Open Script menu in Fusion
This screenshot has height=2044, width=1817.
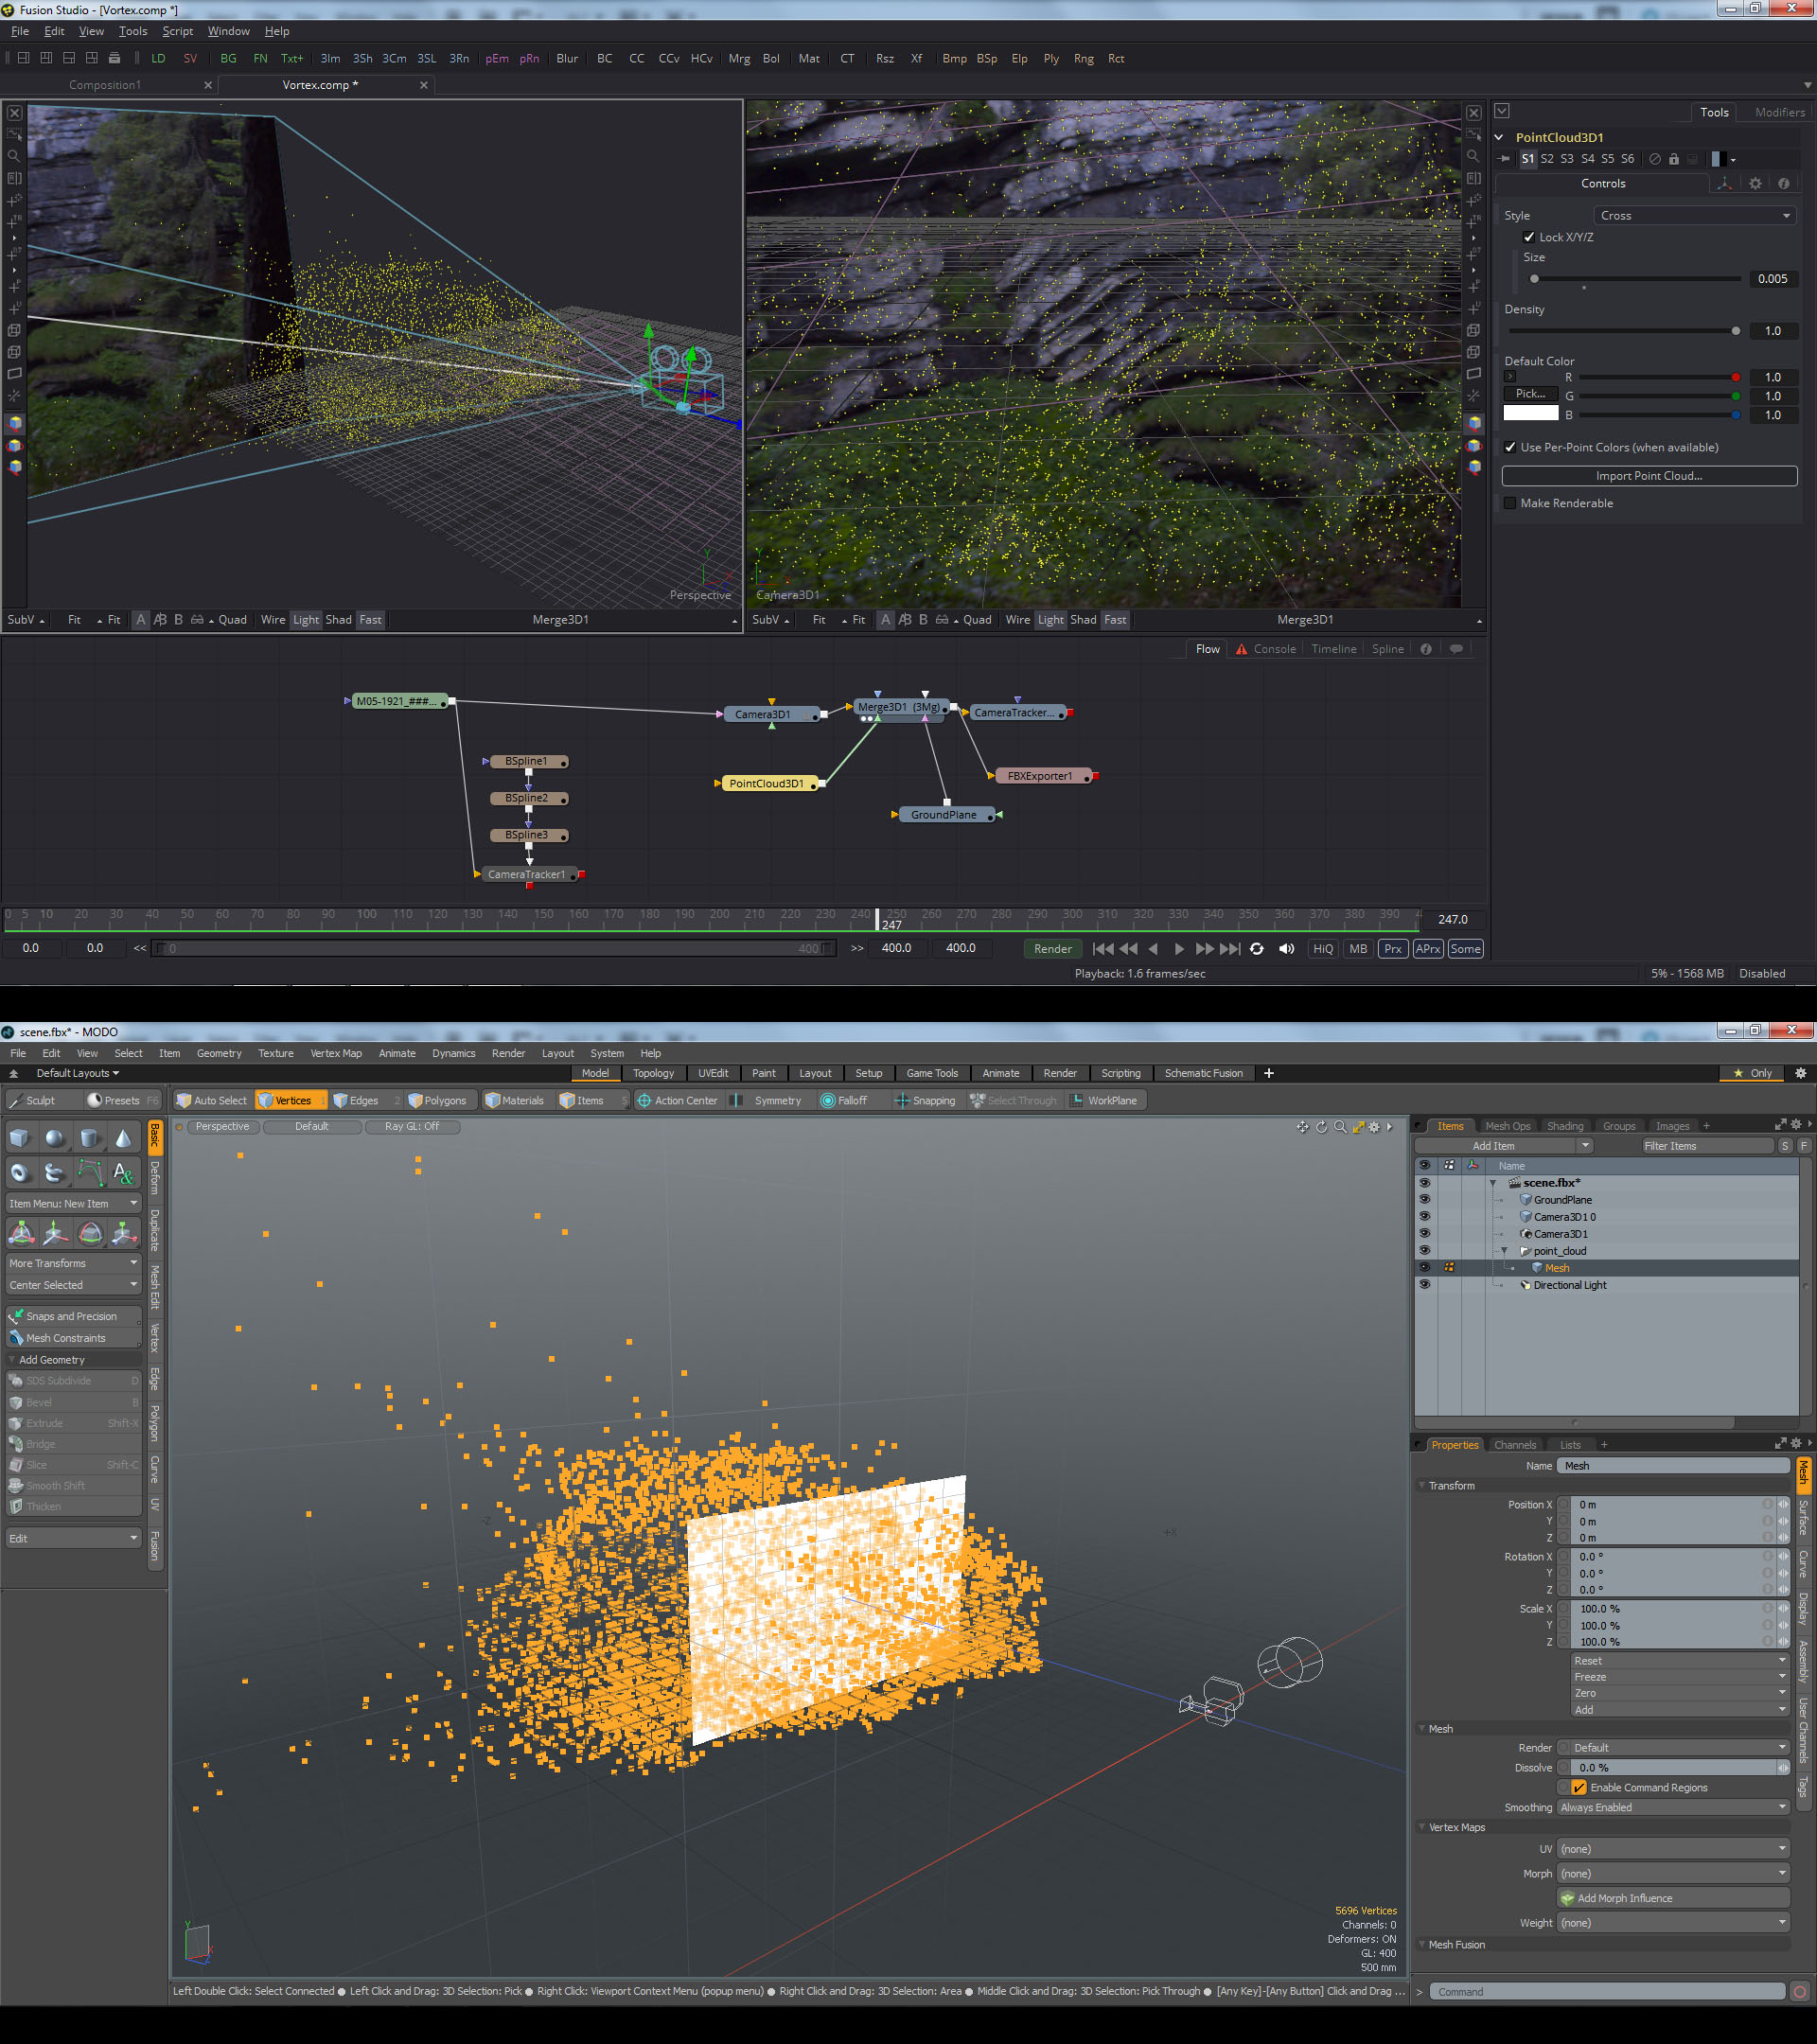pos(178,31)
